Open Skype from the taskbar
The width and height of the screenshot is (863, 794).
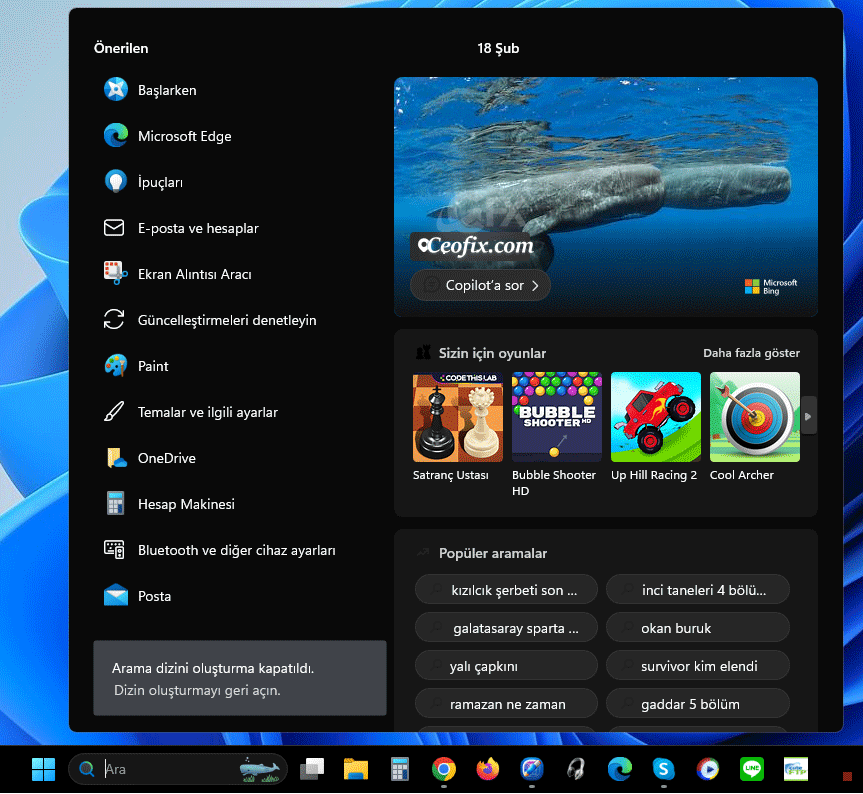(x=664, y=769)
